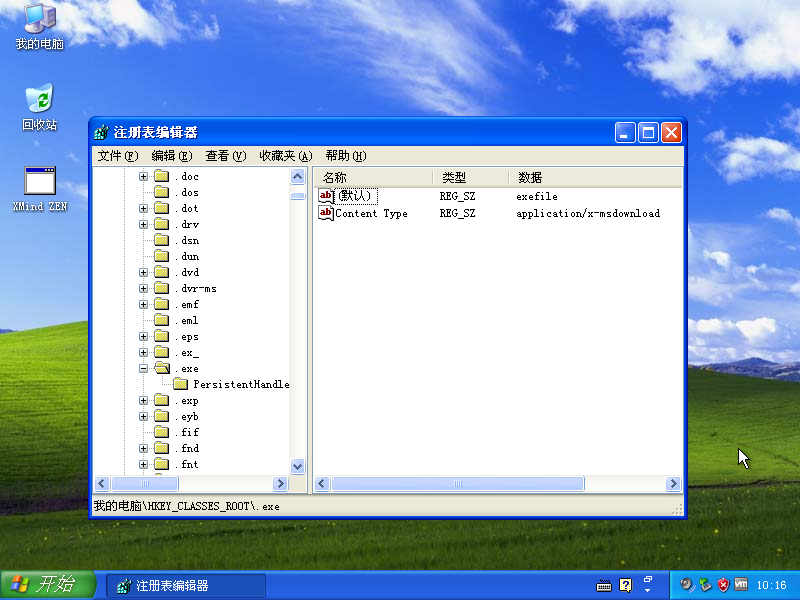Image resolution: width=800 pixels, height=600 pixels.
Task: Click the folder icon of .dsn key
Action: [162, 240]
